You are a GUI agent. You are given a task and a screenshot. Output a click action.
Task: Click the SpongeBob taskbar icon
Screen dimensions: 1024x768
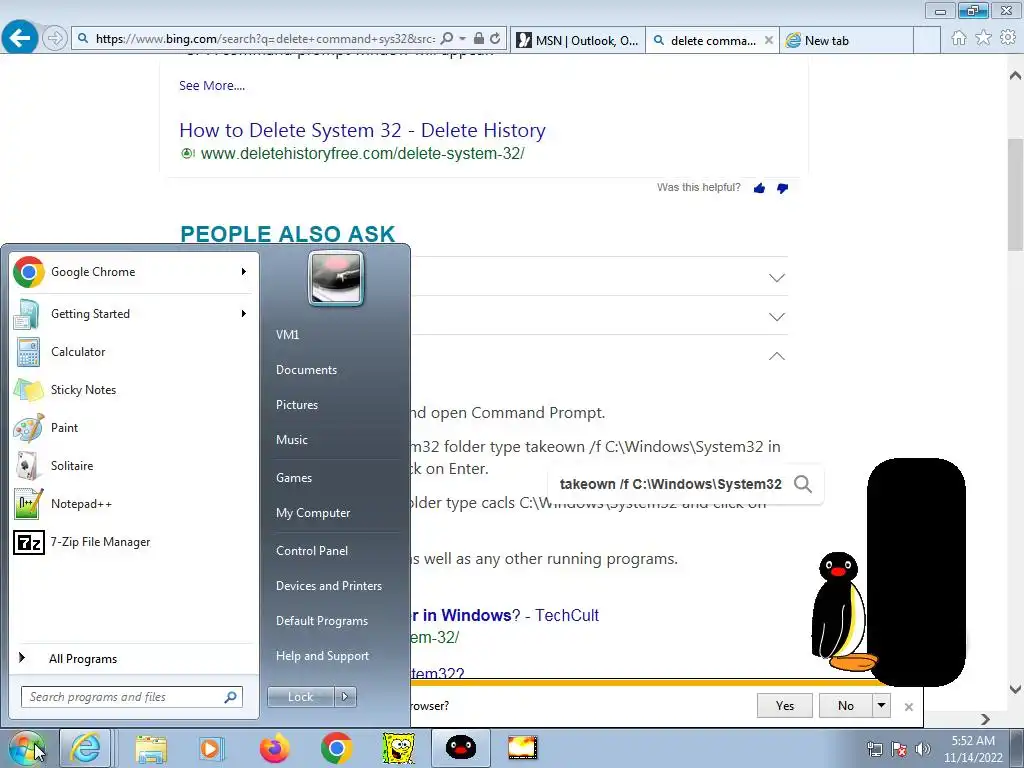coord(398,748)
